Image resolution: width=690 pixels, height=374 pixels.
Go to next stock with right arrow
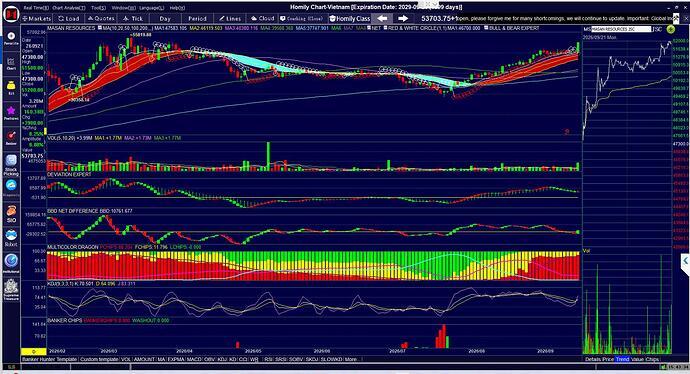click(x=403, y=18)
